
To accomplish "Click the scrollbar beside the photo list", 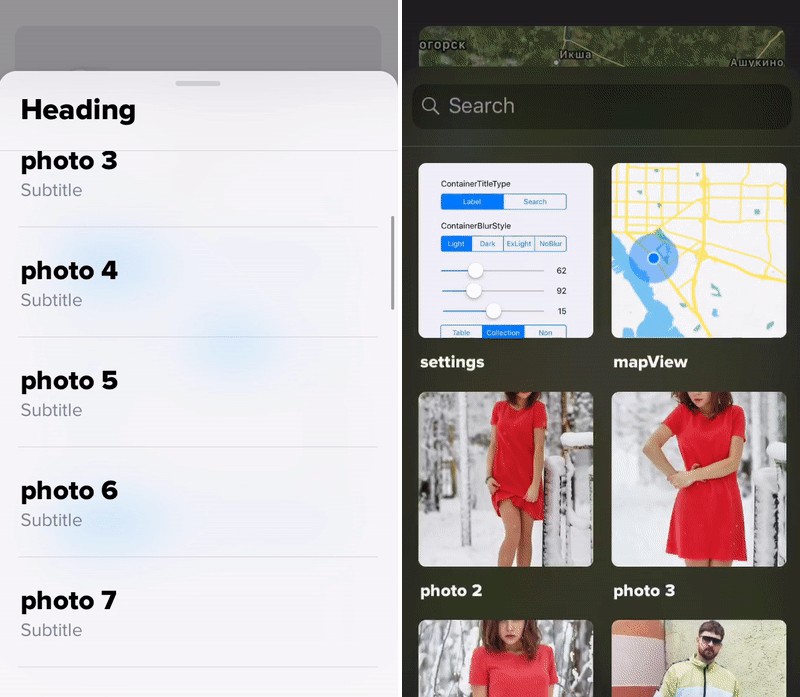I will coord(393,262).
